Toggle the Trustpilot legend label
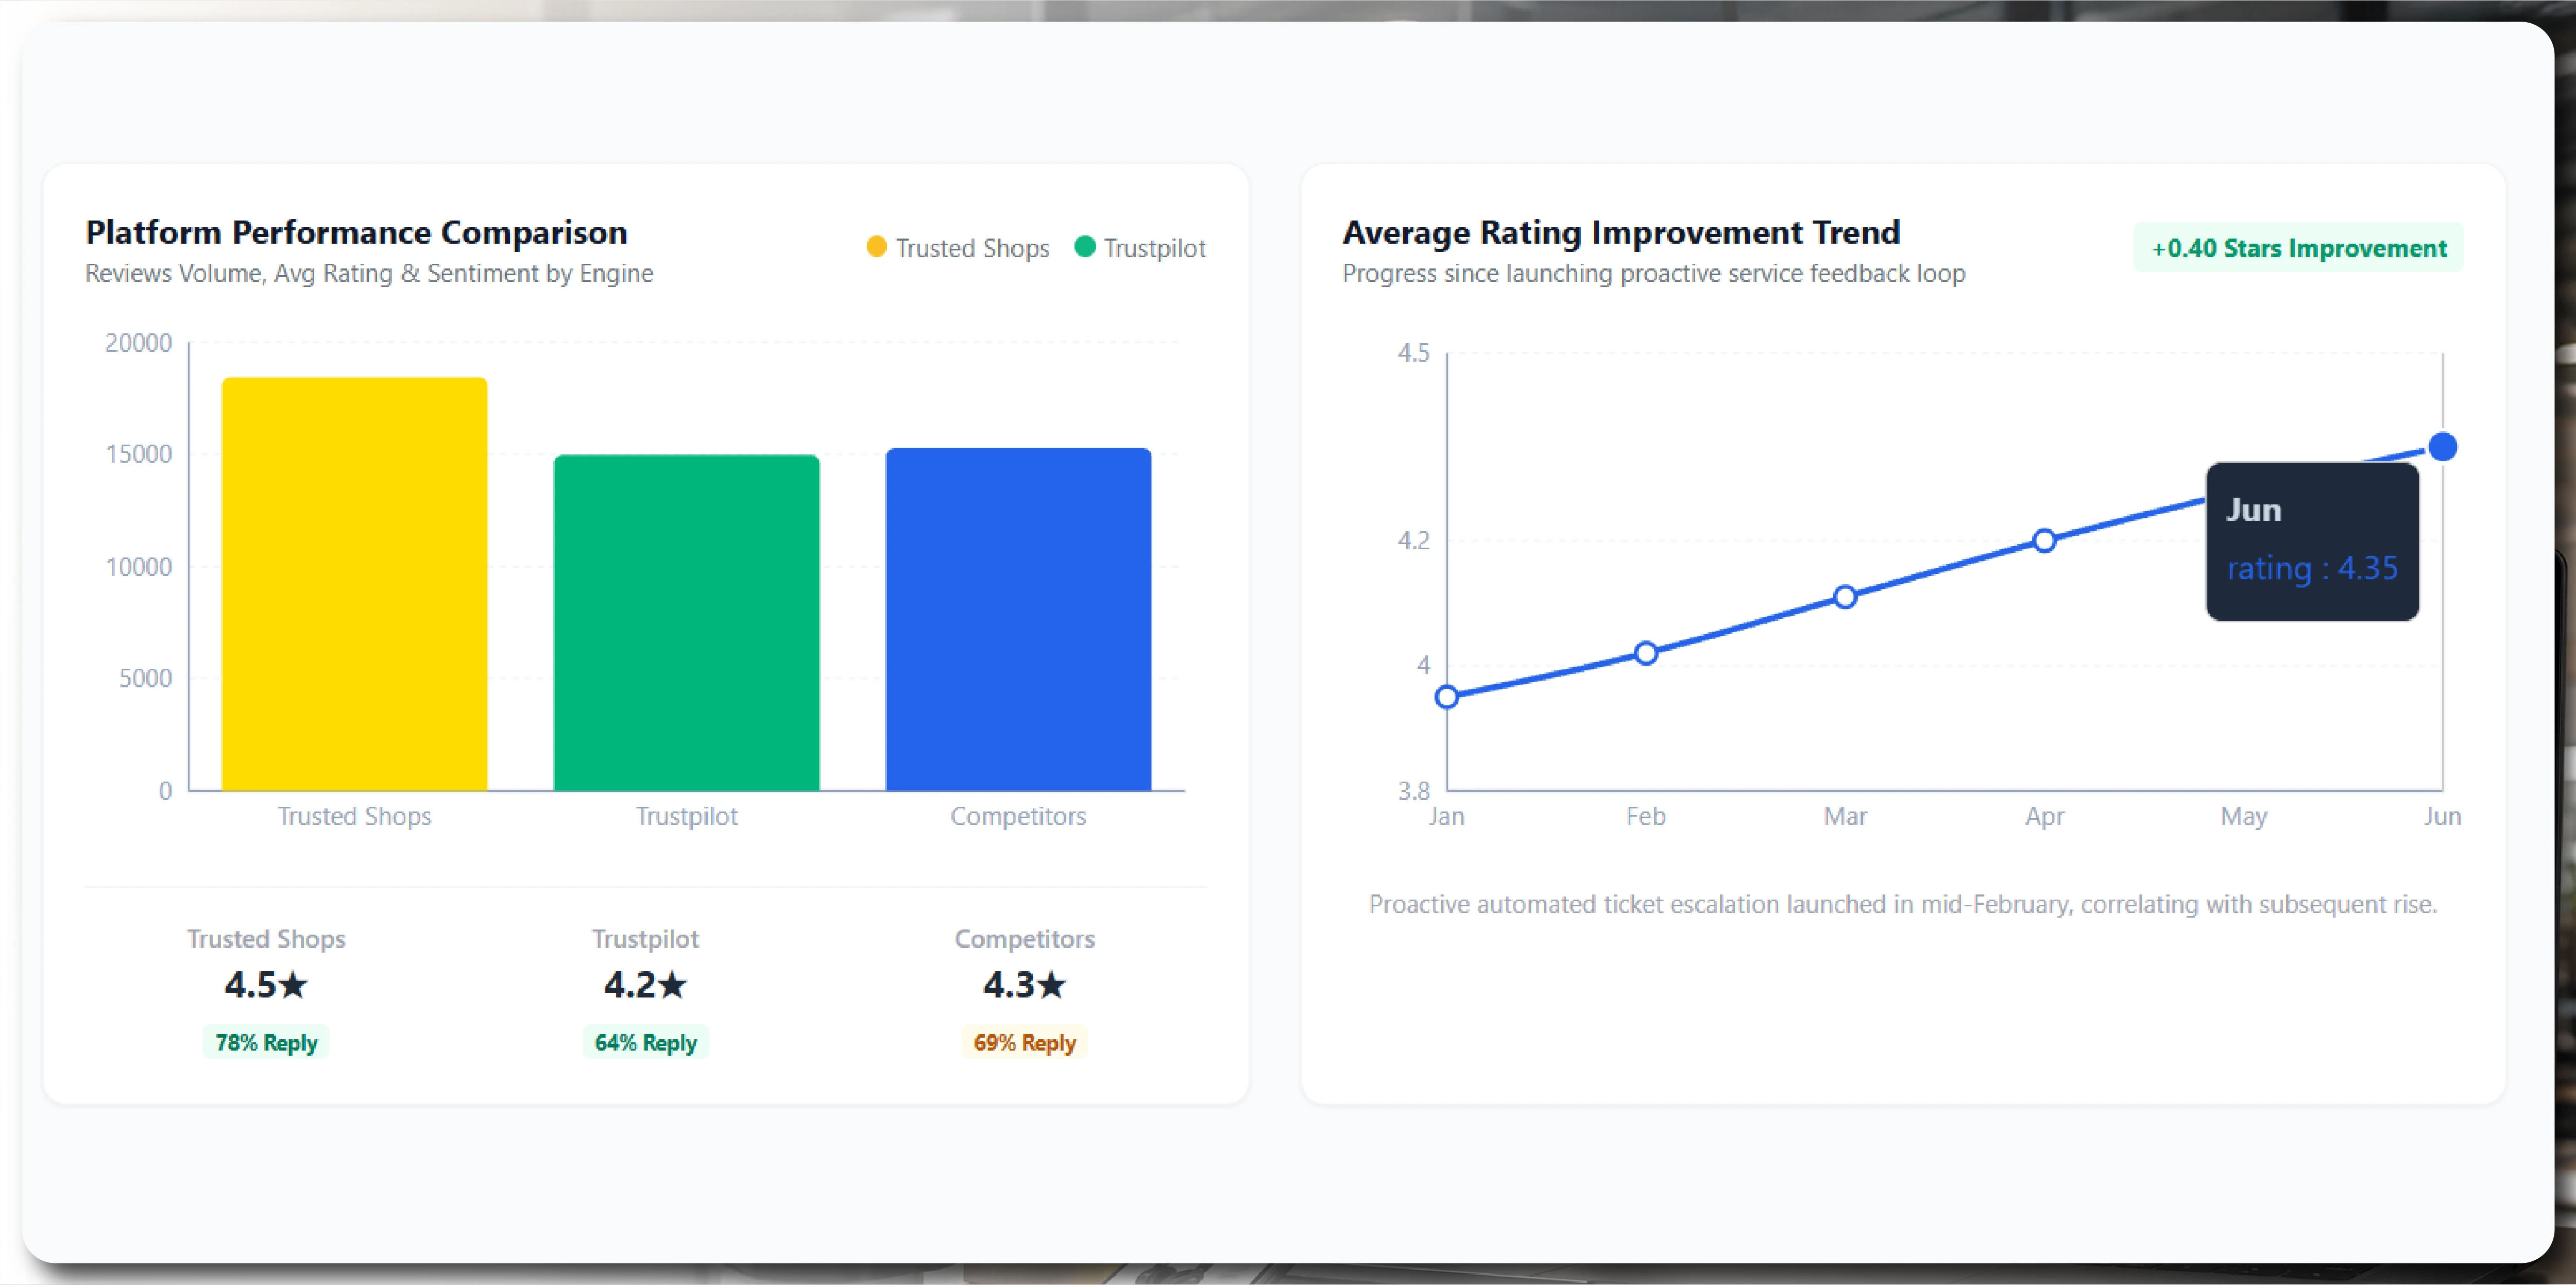The width and height of the screenshot is (2576, 1285). (1154, 248)
